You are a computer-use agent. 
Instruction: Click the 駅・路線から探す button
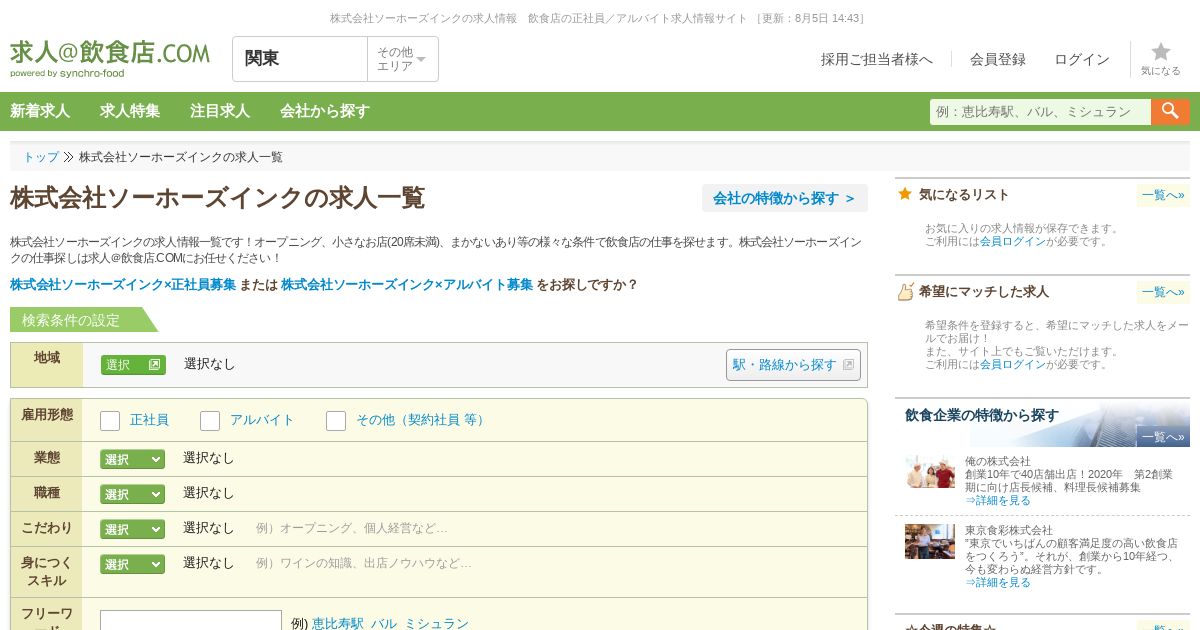pyautogui.click(x=793, y=365)
